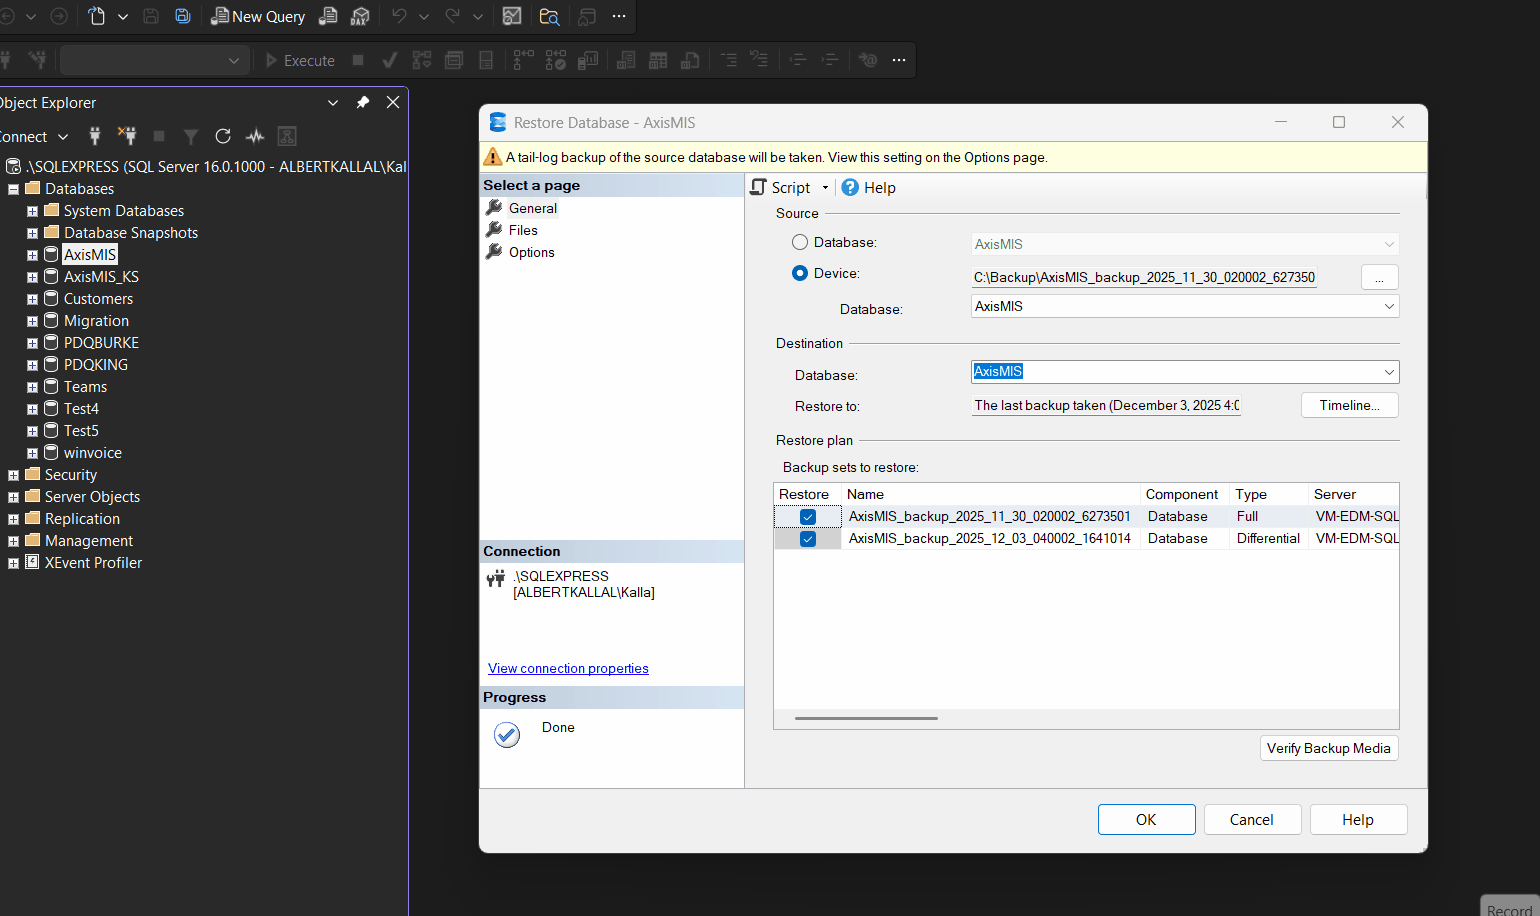Click the Script icon in dialog toolbar
1540x916 pixels.
[760, 187]
